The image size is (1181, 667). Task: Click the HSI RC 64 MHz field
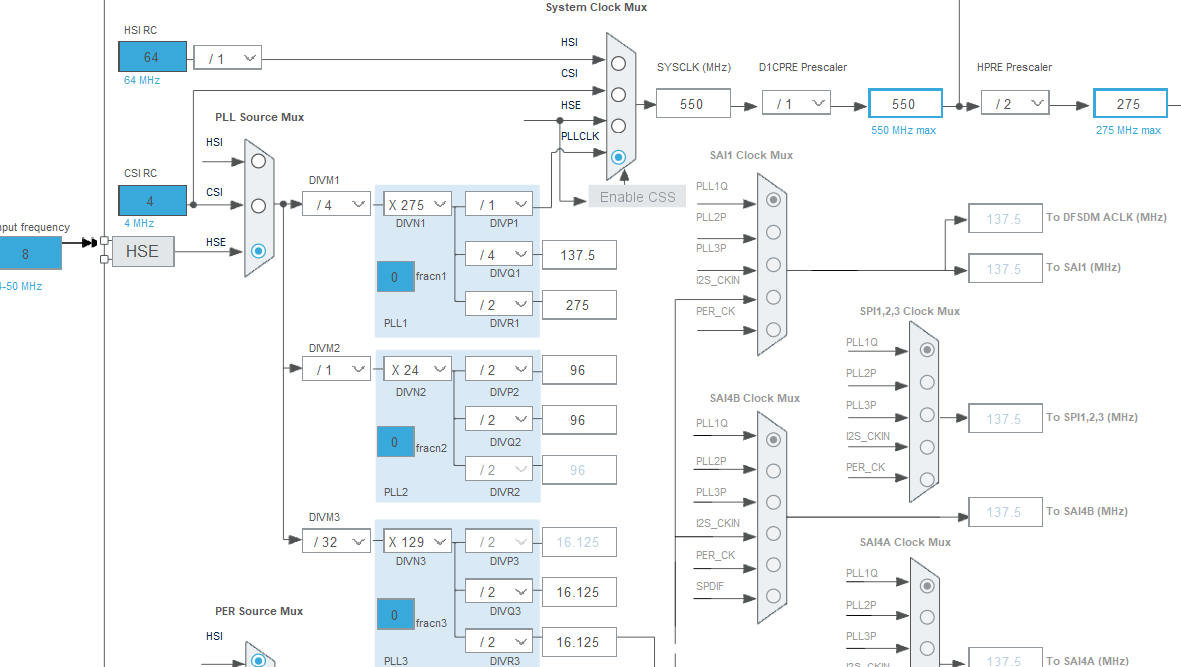point(152,57)
